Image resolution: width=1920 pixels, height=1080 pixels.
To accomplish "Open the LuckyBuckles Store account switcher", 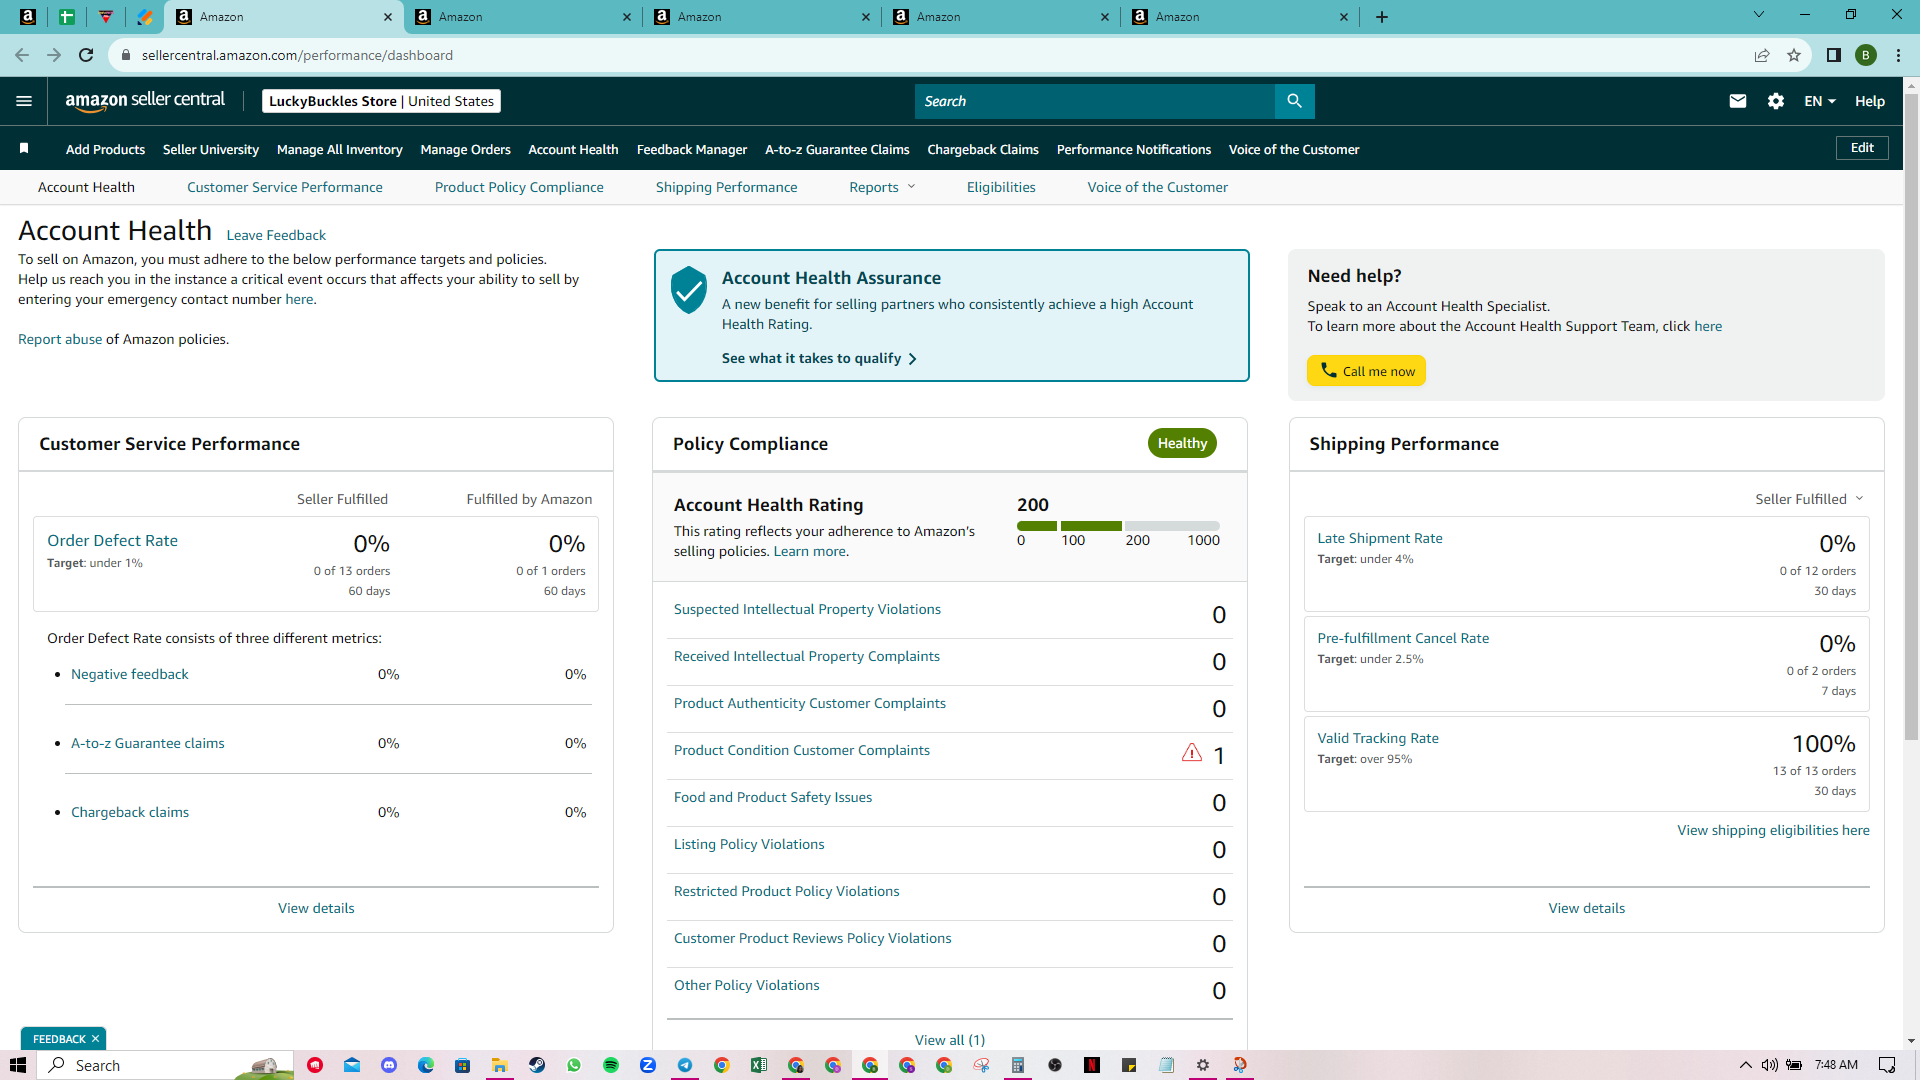I will (381, 101).
